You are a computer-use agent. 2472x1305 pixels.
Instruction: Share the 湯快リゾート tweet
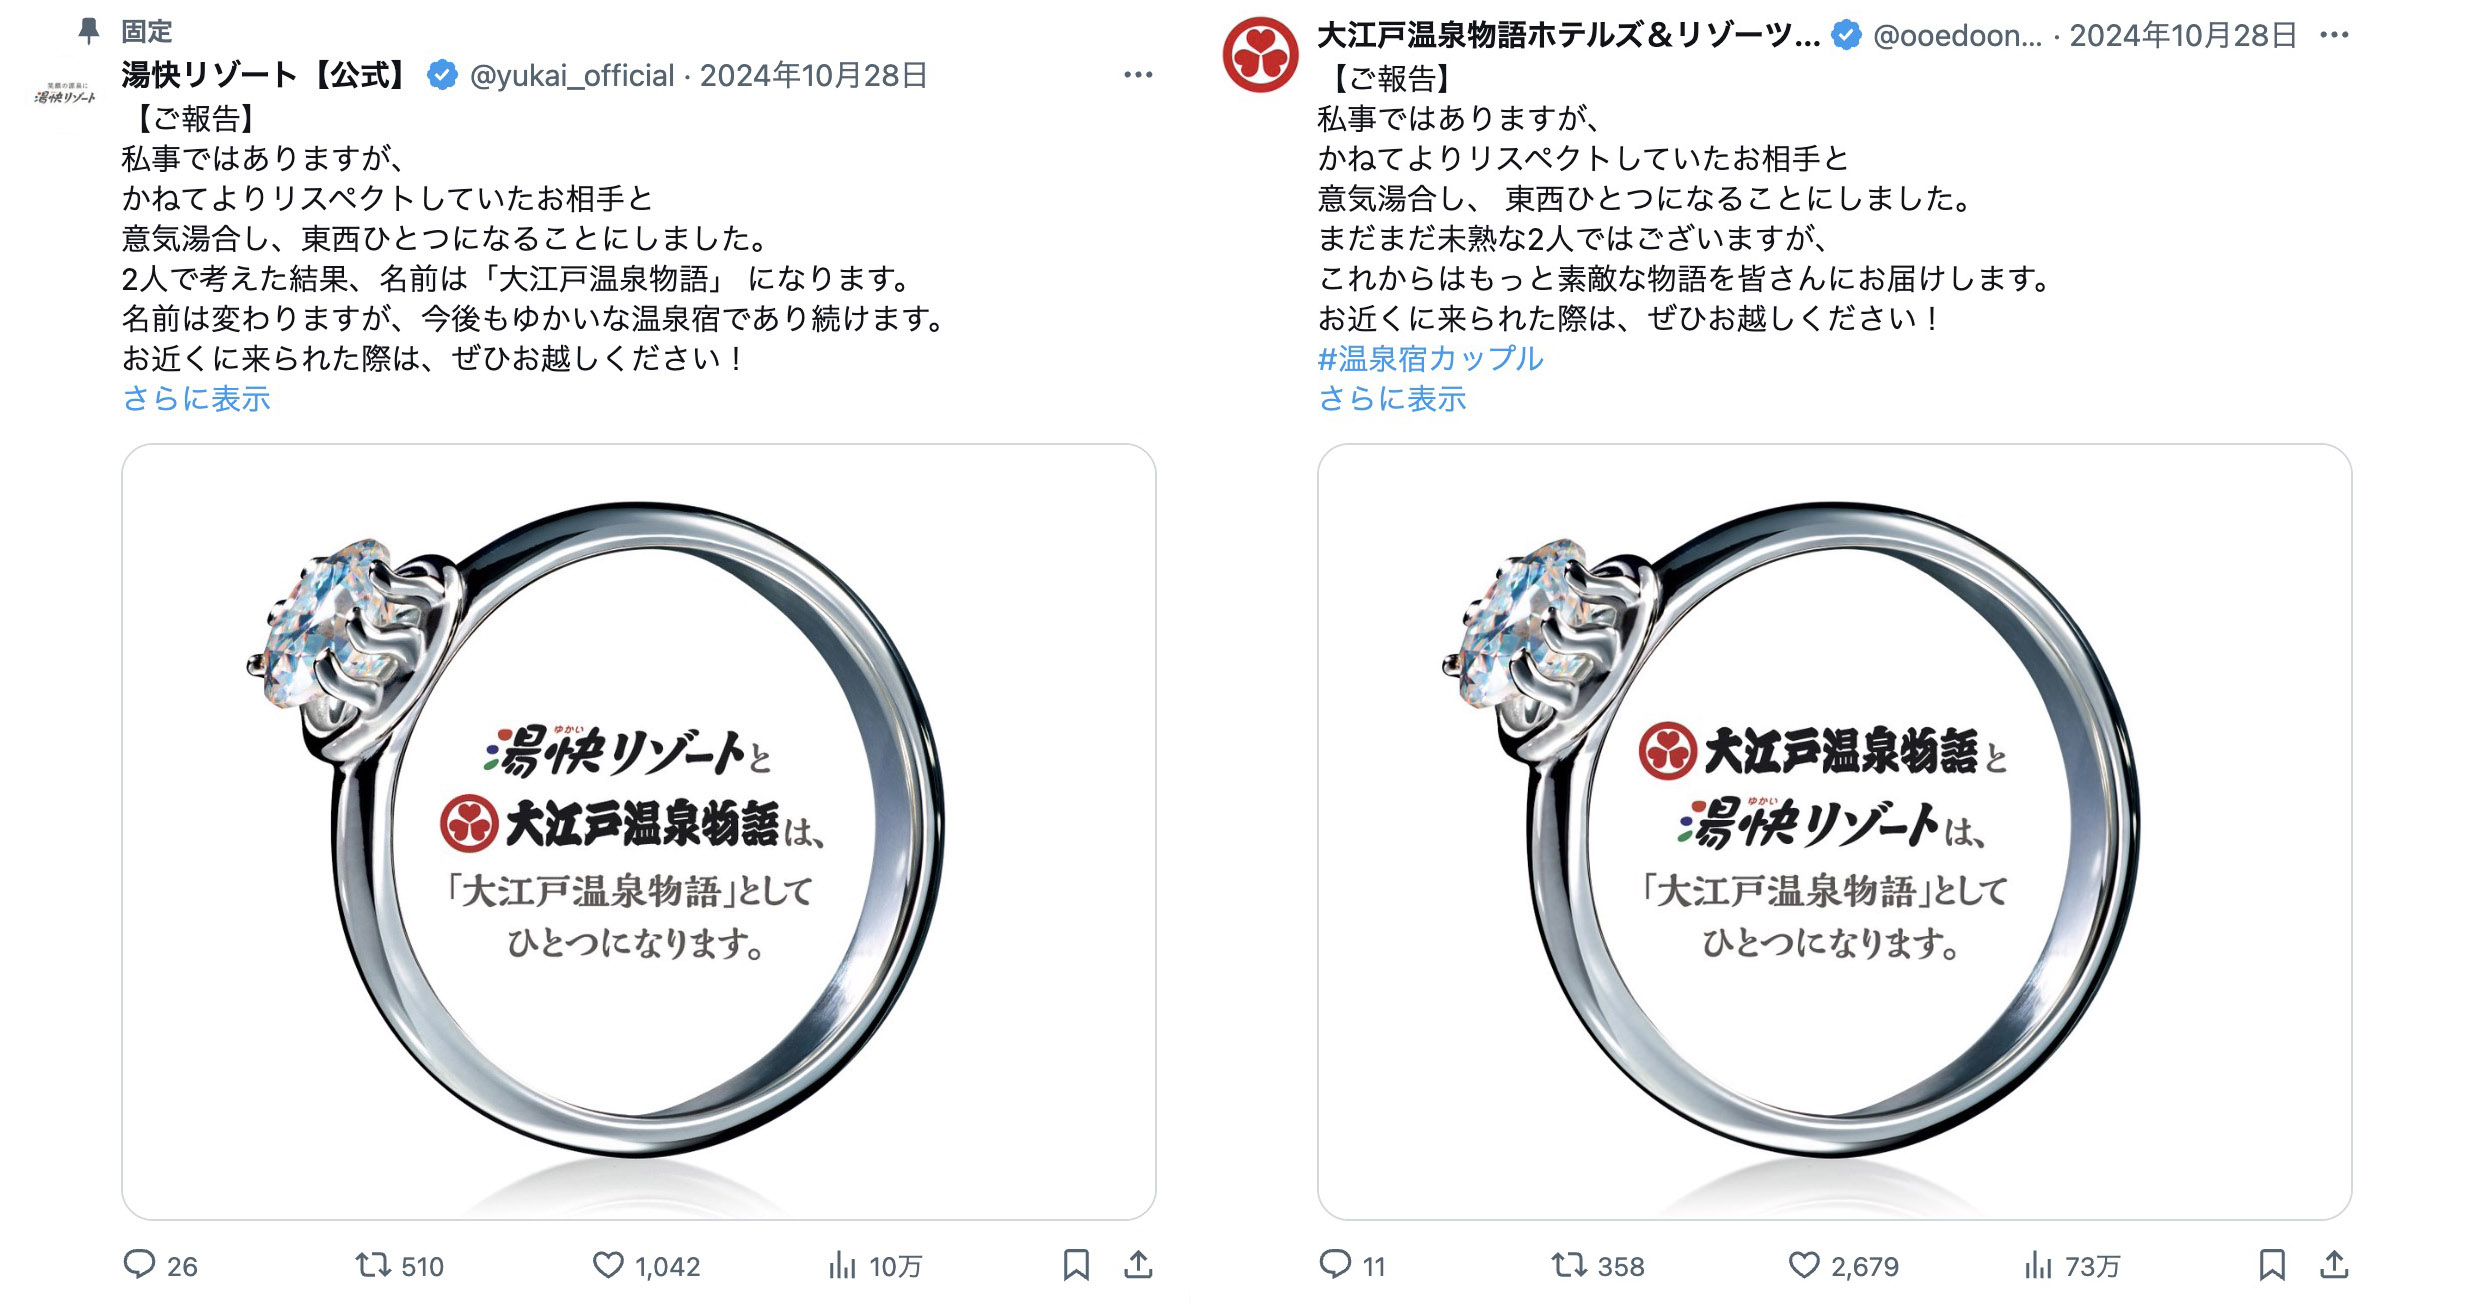click(1138, 1265)
